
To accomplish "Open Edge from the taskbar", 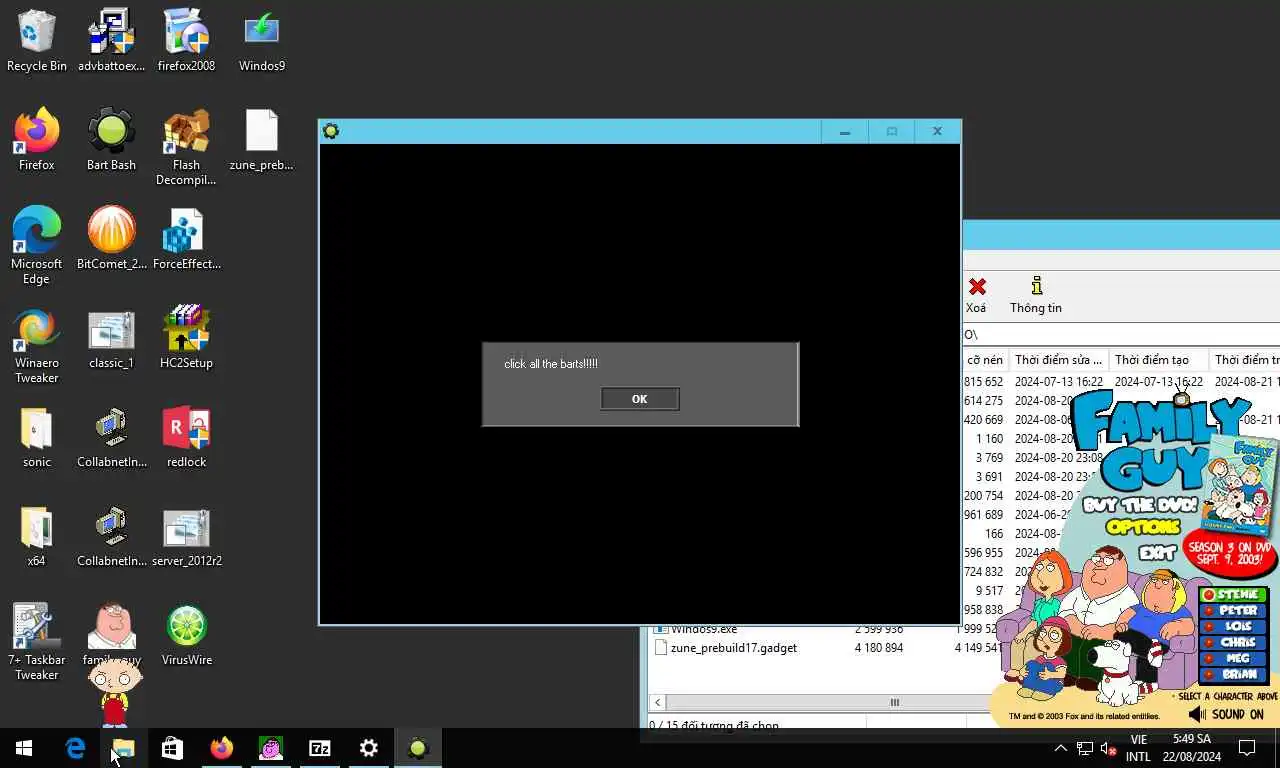I will 74,748.
